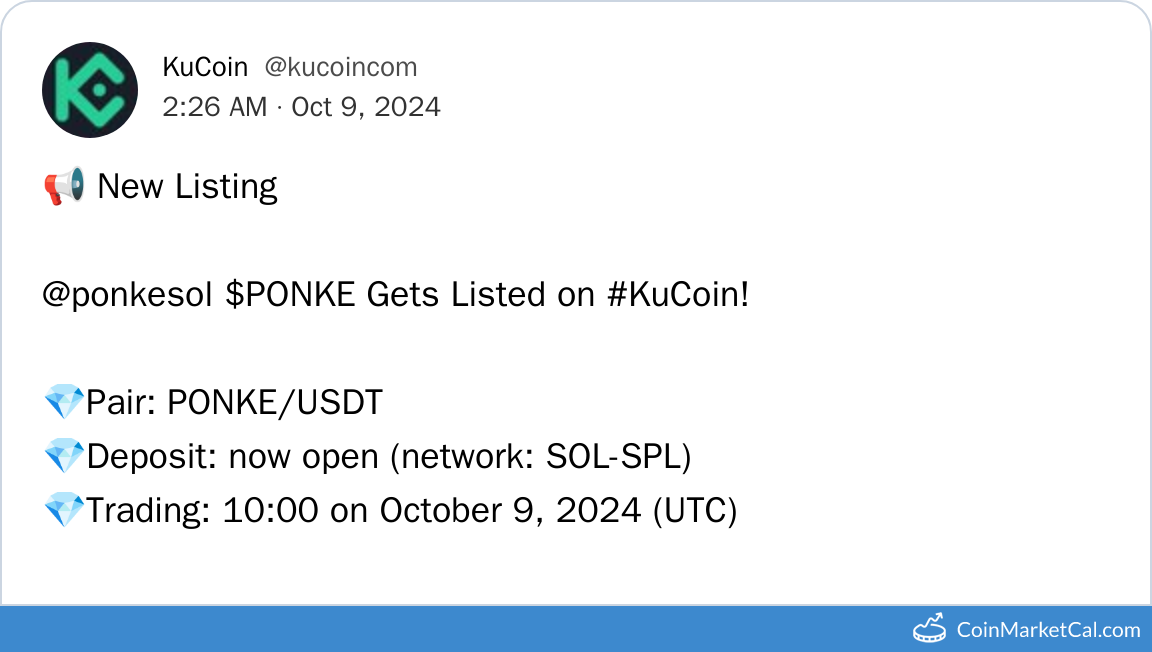The height and width of the screenshot is (652, 1152).
Task: Click the CoinMarketCal logo icon
Action: [x=929, y=629]
